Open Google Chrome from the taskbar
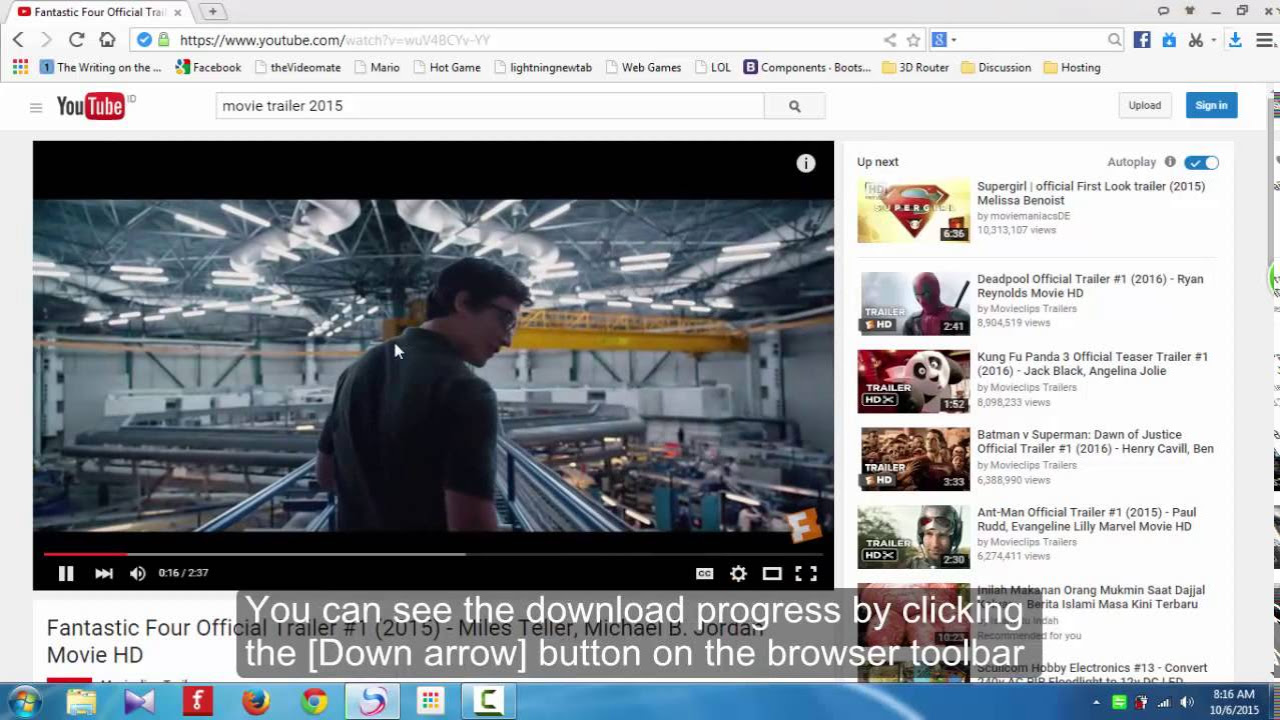 [314, 701]
